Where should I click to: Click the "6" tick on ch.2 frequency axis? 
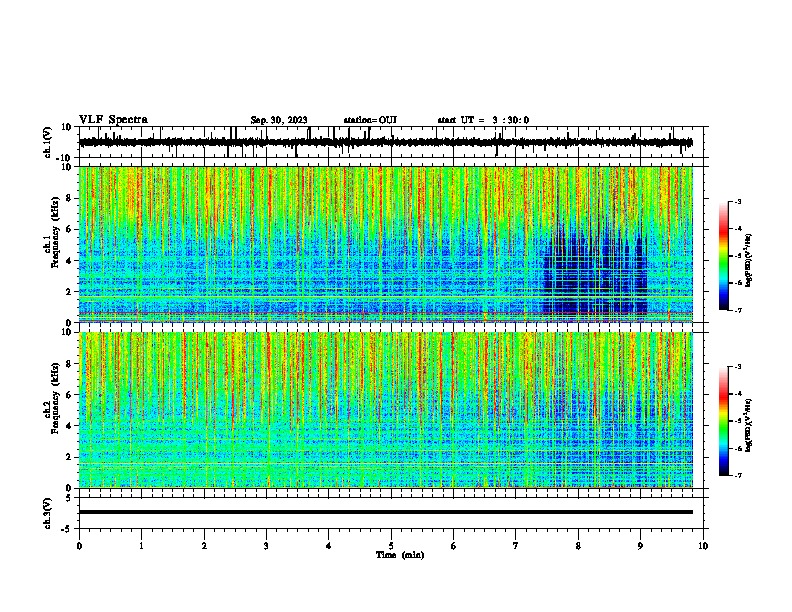point(70,395)
